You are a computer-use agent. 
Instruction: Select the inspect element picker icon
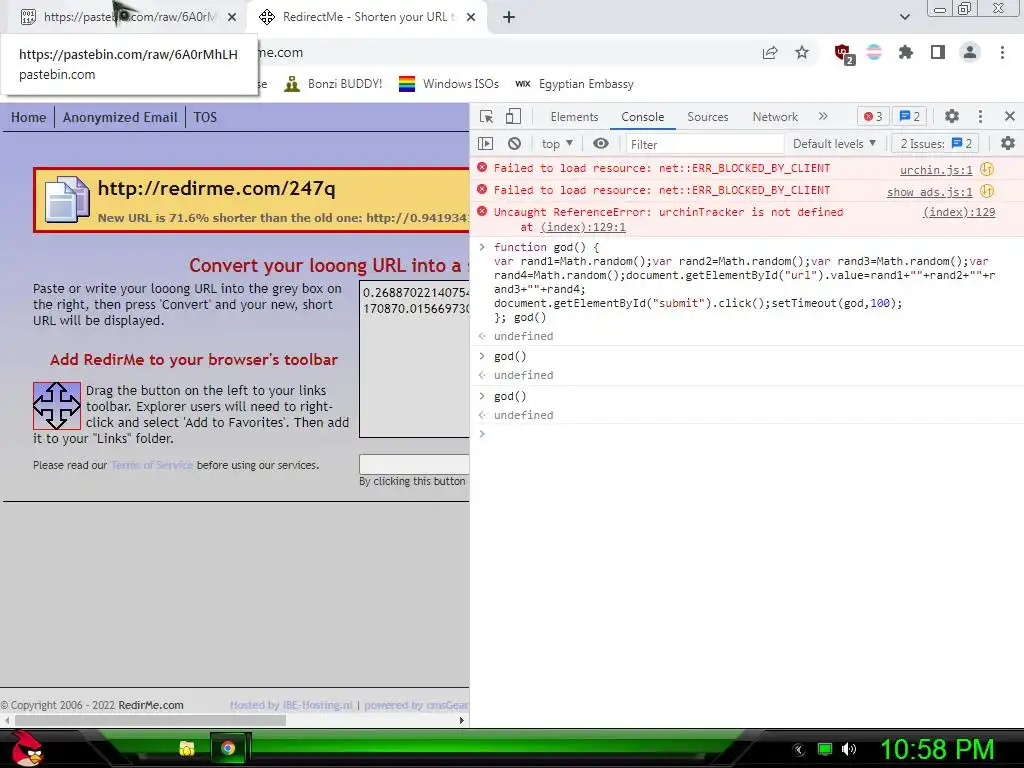pos(487,116)
